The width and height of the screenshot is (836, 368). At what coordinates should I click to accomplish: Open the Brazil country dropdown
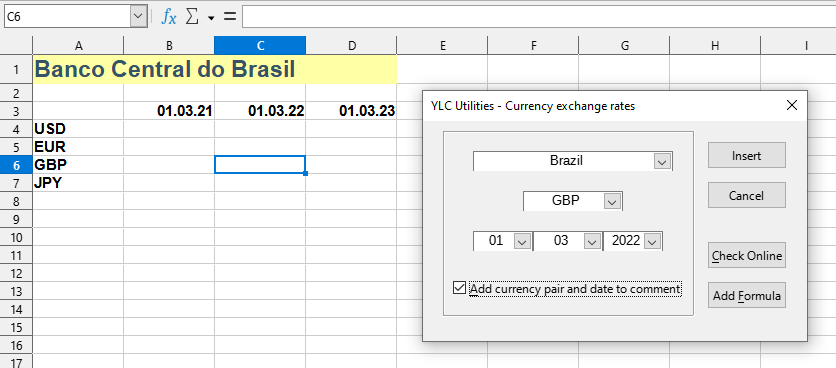[662, 161]
